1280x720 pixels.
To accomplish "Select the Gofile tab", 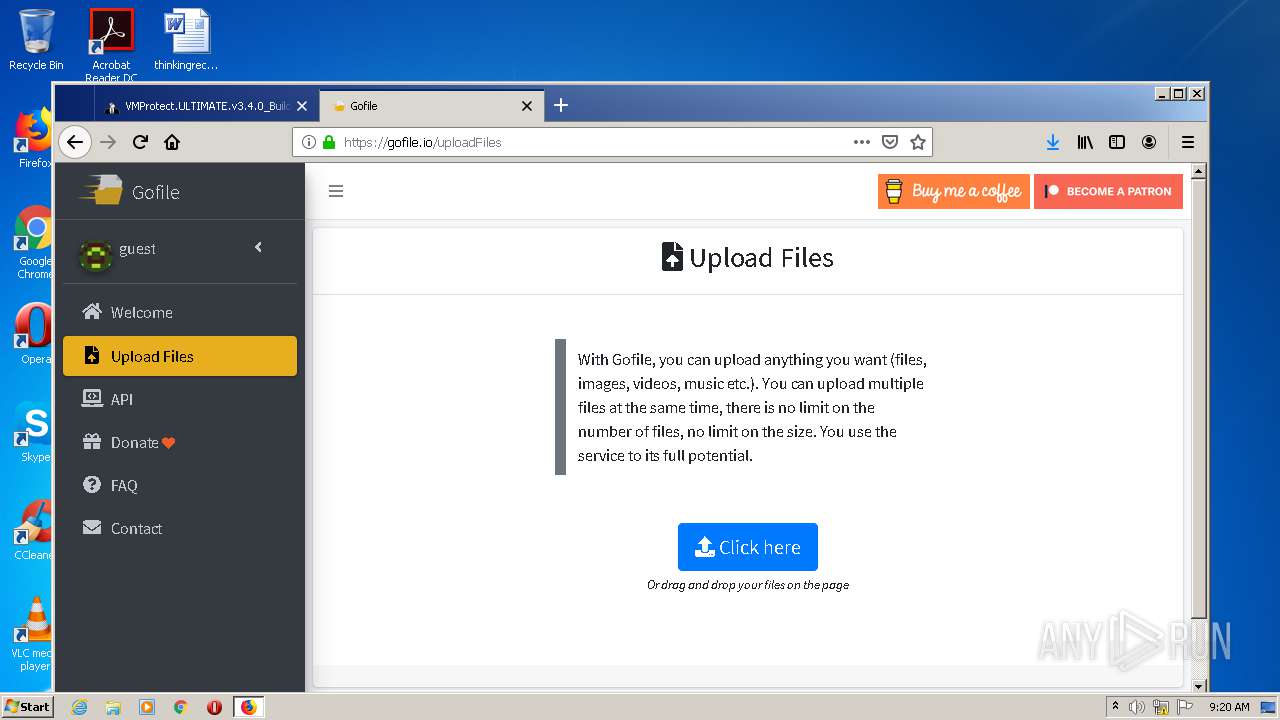I will click(x=432, y=106).
